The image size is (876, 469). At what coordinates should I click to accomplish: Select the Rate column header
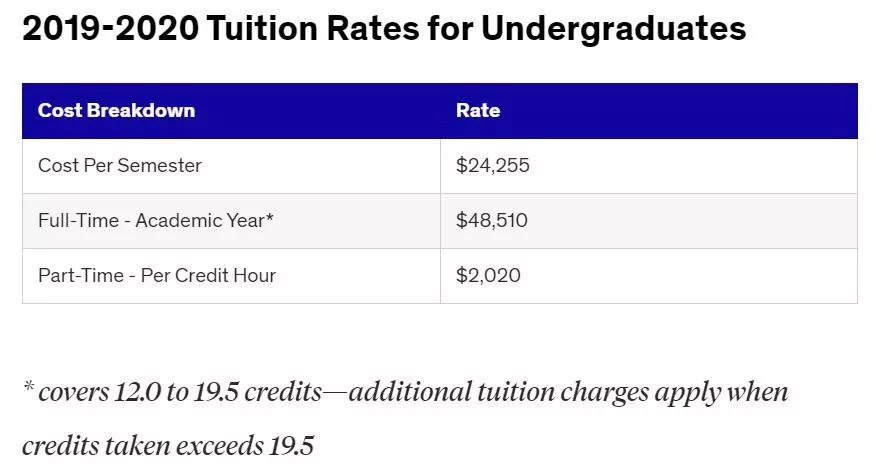(478, 110)
